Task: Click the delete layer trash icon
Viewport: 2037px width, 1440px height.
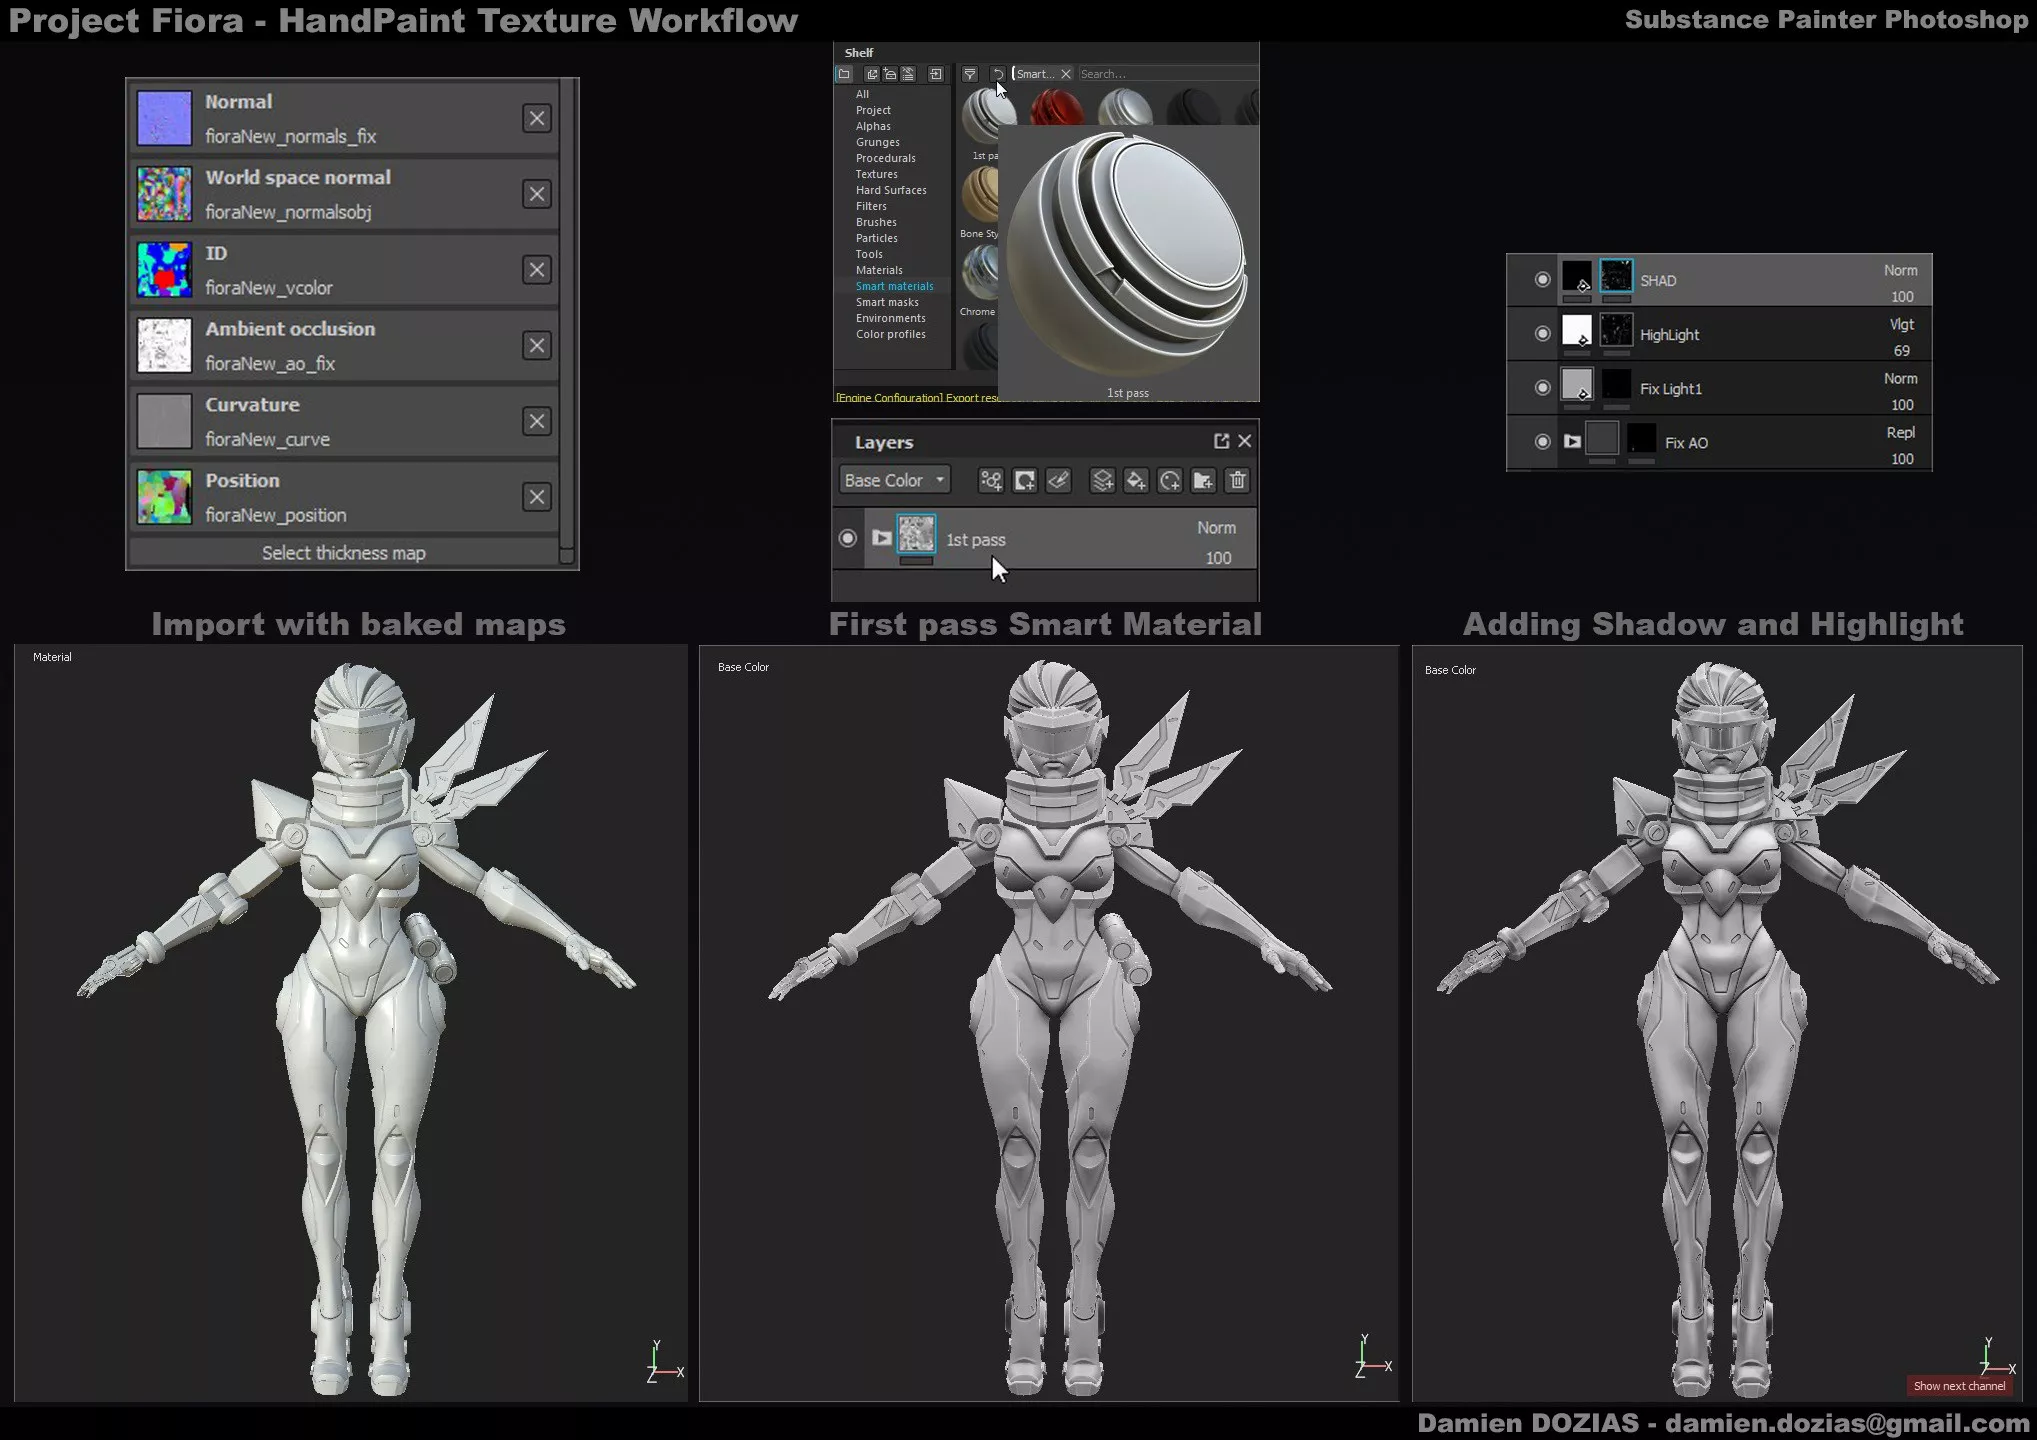Action: [x=1237, y=481]
